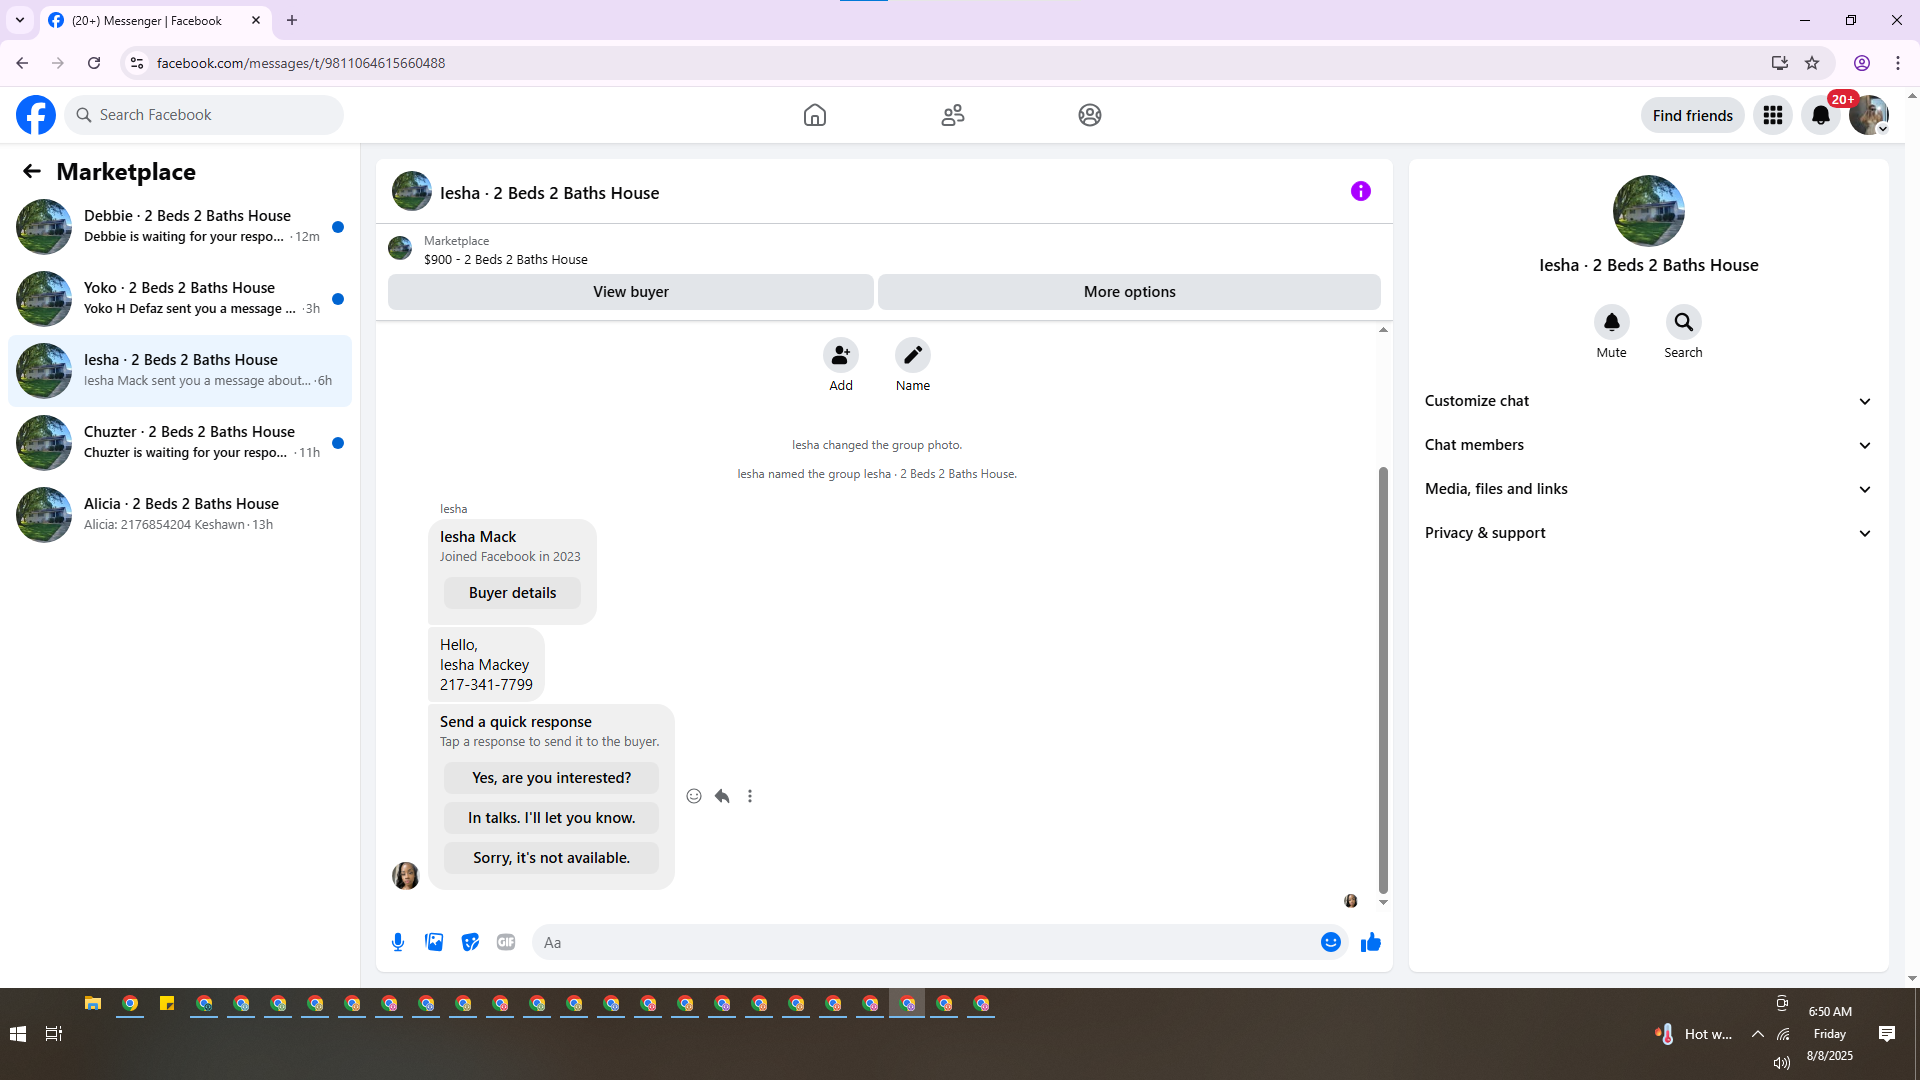
Task: Add people with the Add icon
Action: (x=840, y=356)
